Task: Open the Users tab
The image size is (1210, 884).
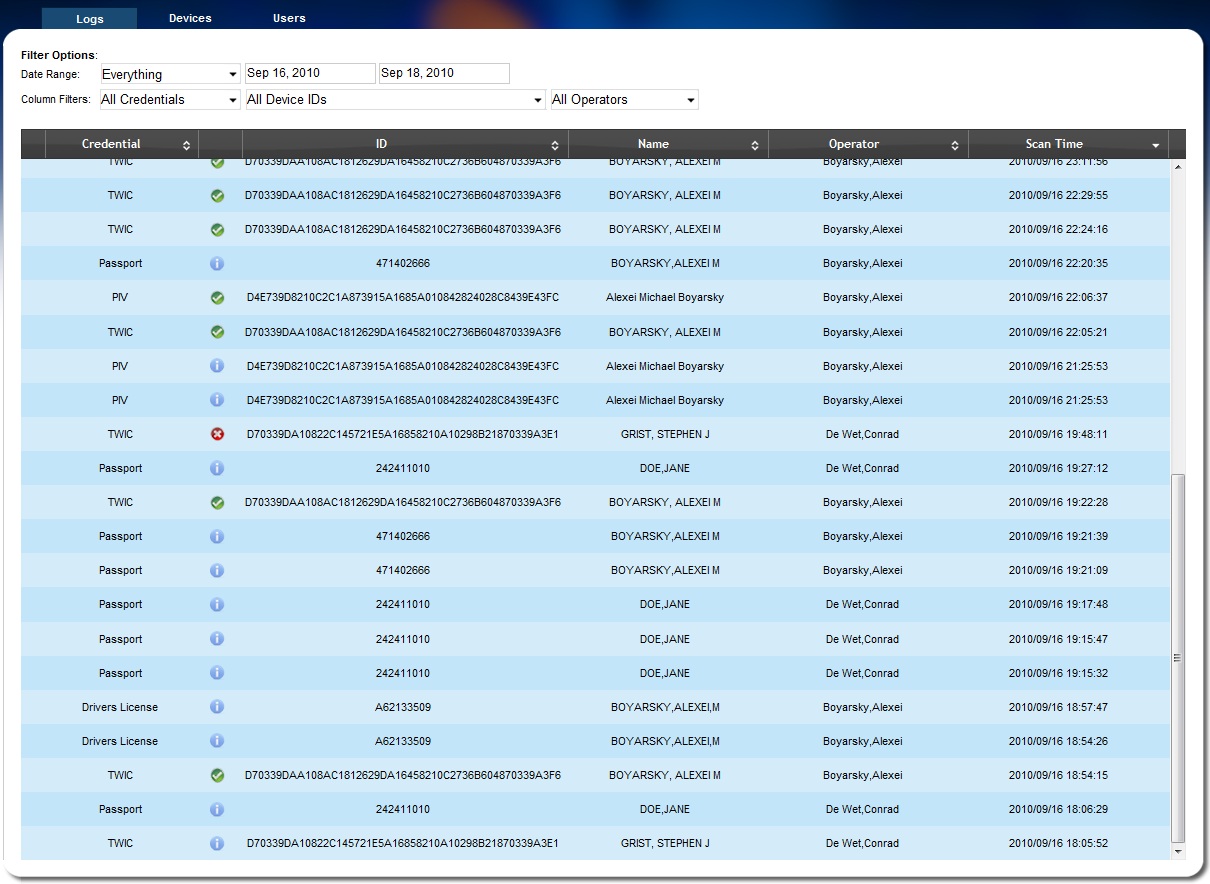Action: pos(289,18)
